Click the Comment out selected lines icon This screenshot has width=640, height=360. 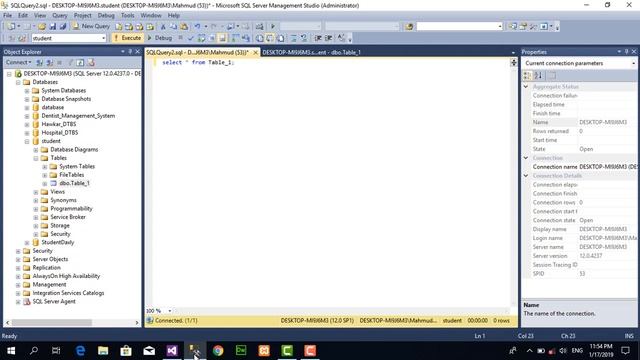(293, 38)
